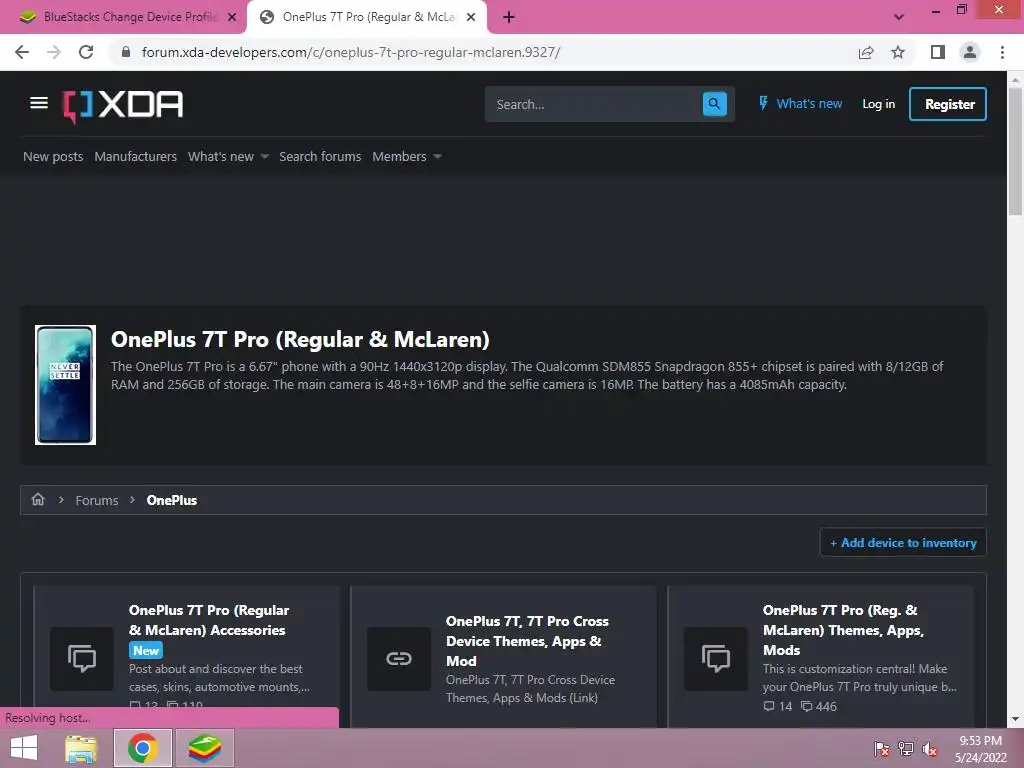
Task: Click the Cross Device link icon
Action: [x=399, y=658]
